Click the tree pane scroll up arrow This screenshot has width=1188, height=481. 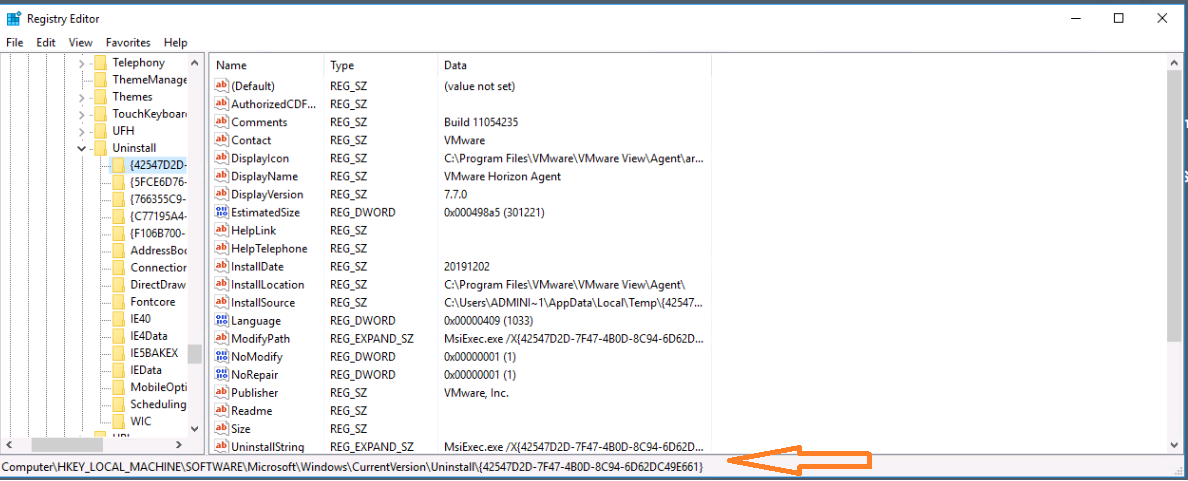pyautogui.click(x=195, y=63)
